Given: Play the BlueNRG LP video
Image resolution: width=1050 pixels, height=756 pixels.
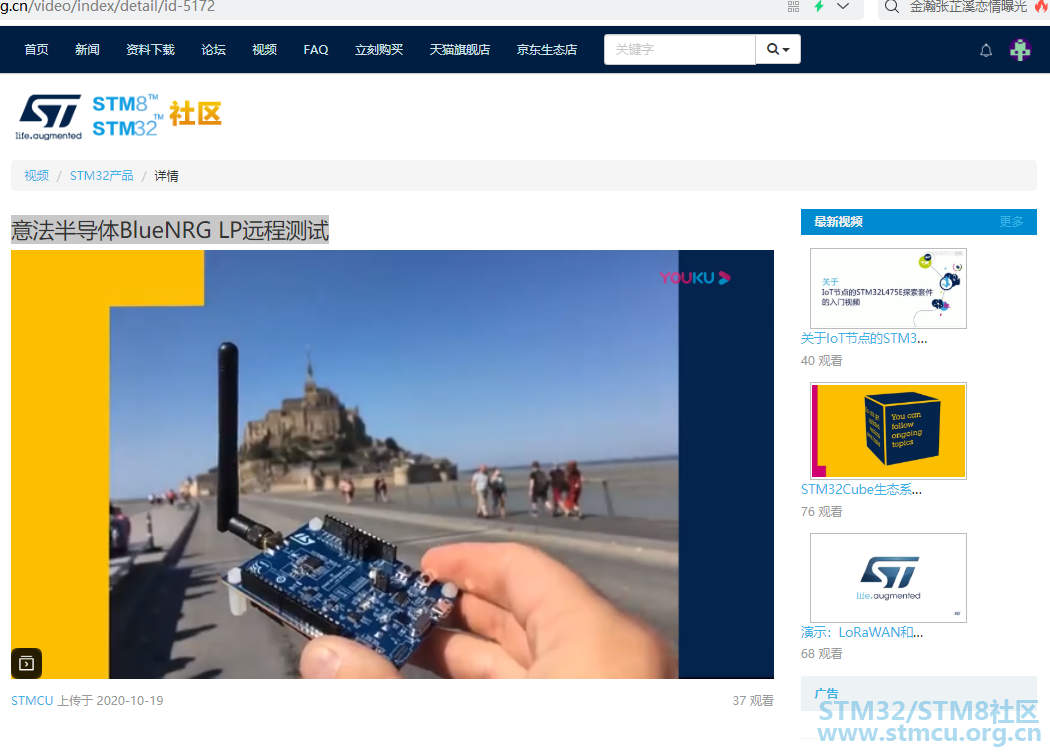Looking at the screenshot, I should pos(392,465).
